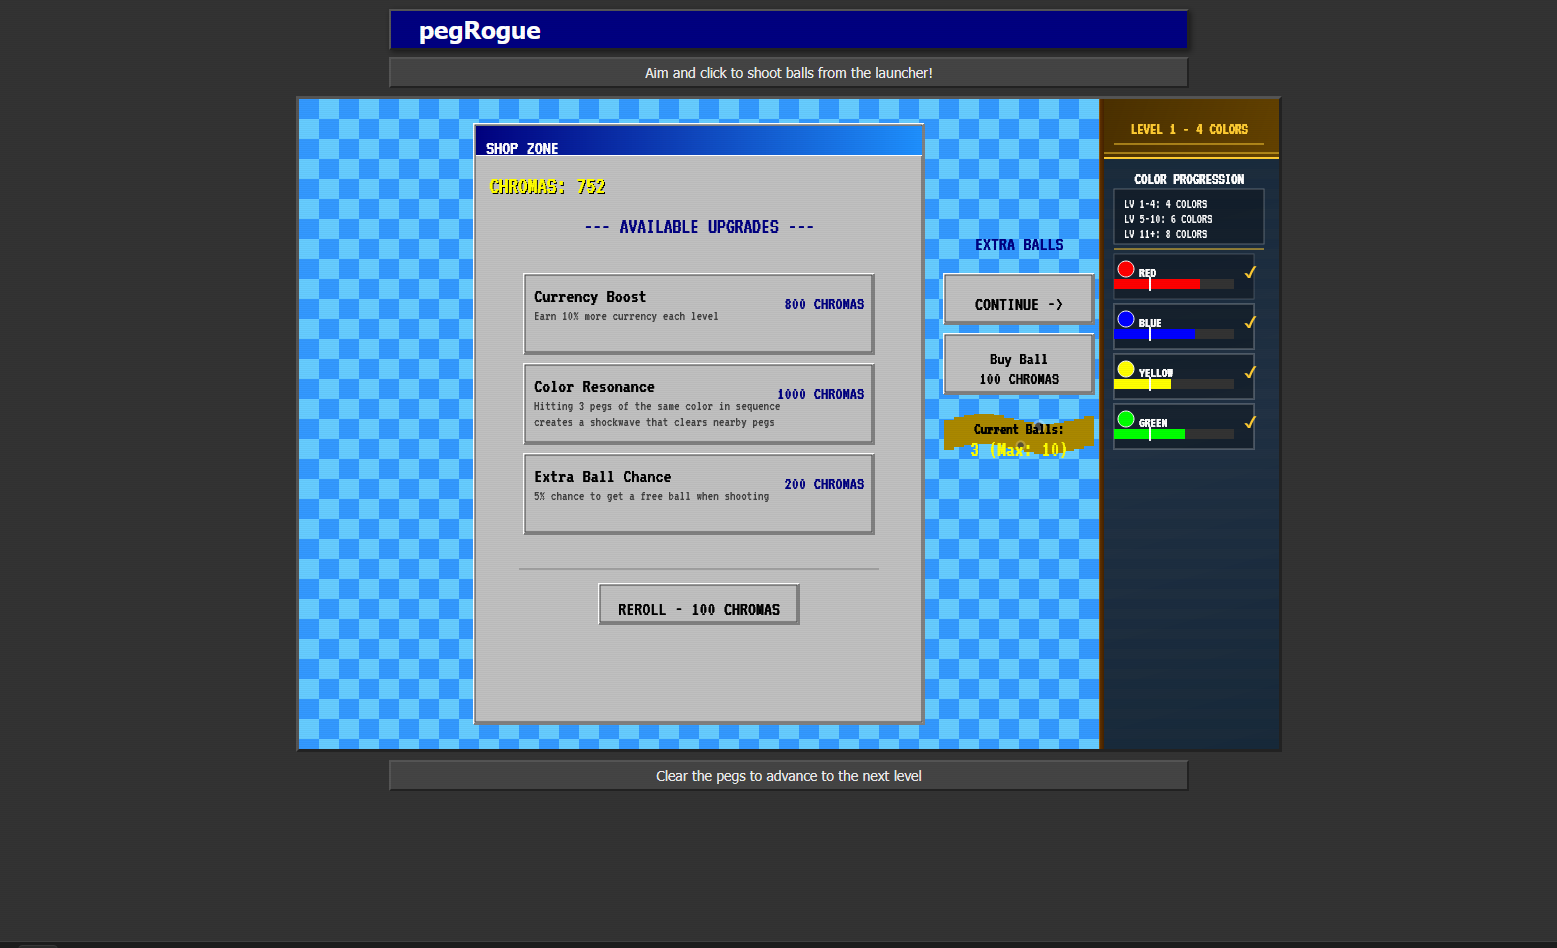Click the COLOR PROGRESSION heading
Image resolution: width=1557 pixels, height=948 pixels.
(x=1189, y=179)
